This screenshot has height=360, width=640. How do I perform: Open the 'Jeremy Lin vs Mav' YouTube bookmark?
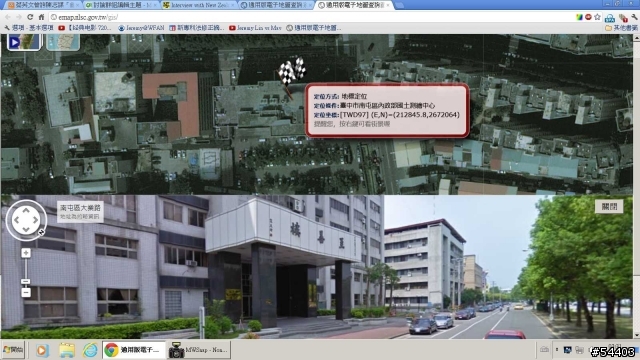click(x=255, y=28)
